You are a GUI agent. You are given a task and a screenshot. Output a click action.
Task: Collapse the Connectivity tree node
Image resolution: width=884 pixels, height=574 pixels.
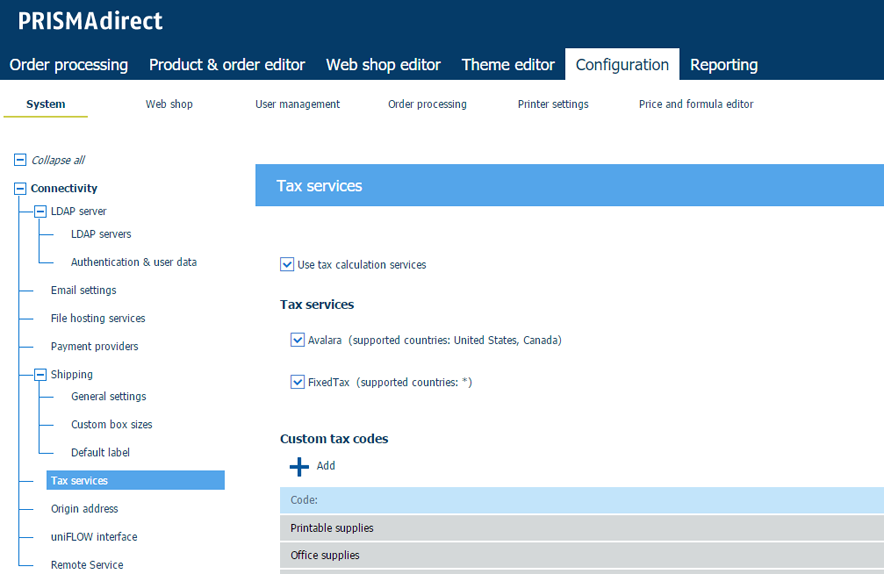pos(20,188)
